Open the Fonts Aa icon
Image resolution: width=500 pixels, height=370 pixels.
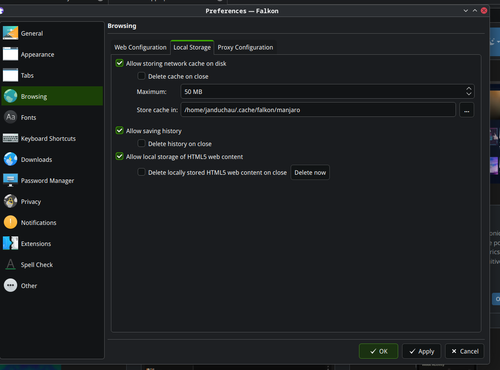[x=10, y=117]
